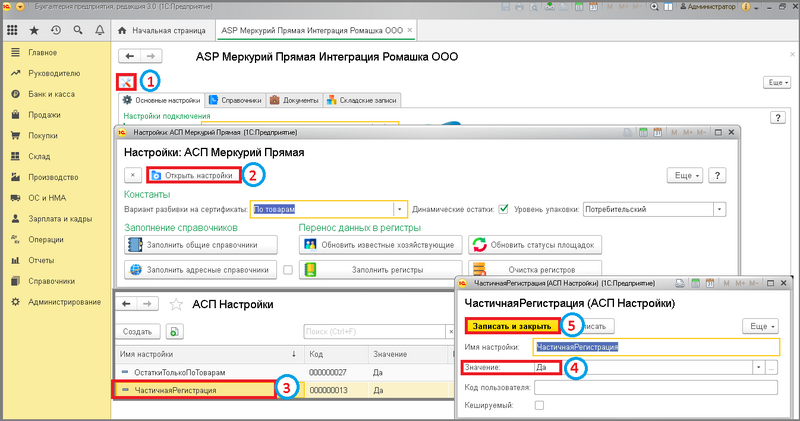This screenshot has height=421, width=800.
Task: Click the back arrow in main form
Action: (130, 56)
